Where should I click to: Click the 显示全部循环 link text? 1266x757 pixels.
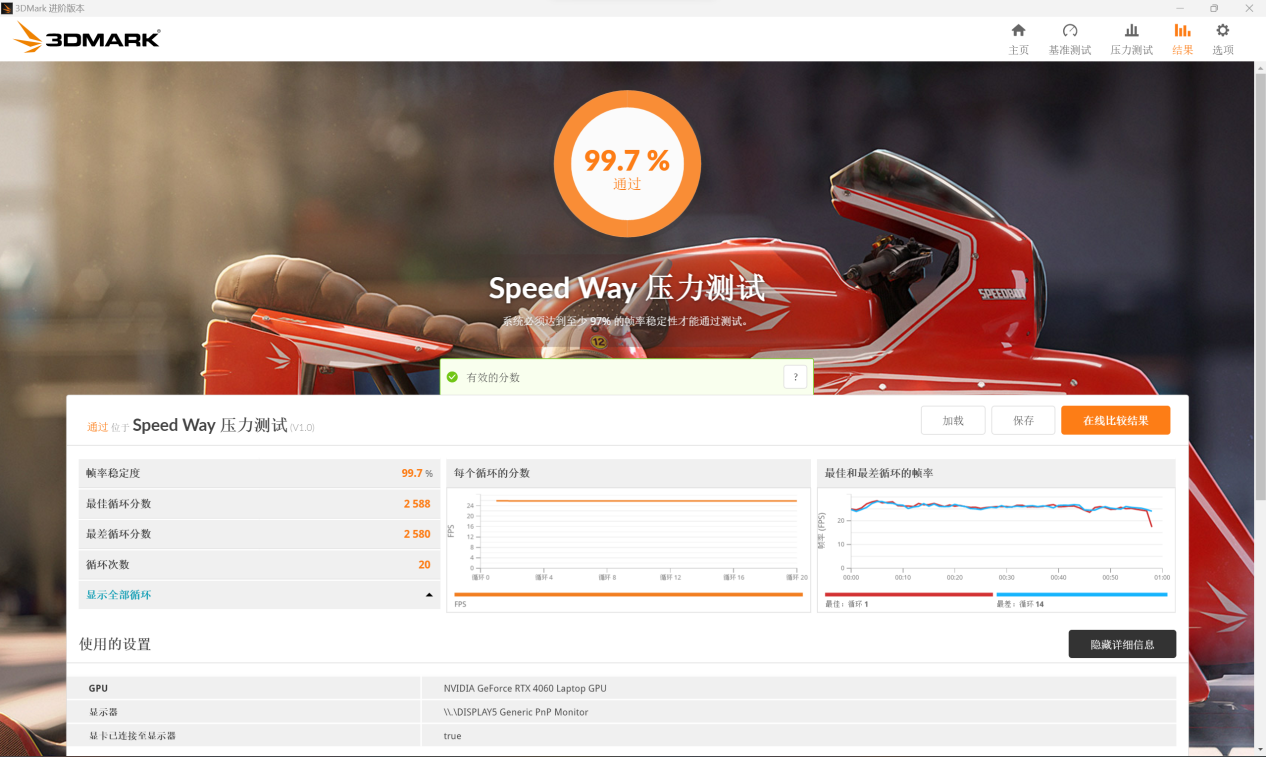[119, 595]
